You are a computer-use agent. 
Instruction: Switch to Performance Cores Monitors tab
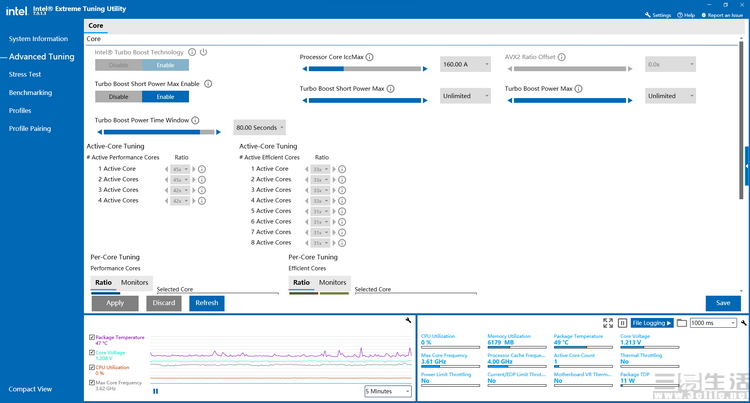135,283
